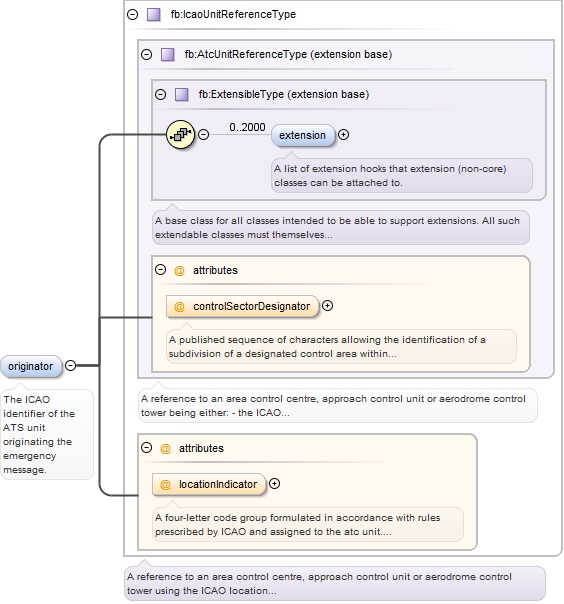
Task: Click the sequence compositor icon
Action: [180, 134]
